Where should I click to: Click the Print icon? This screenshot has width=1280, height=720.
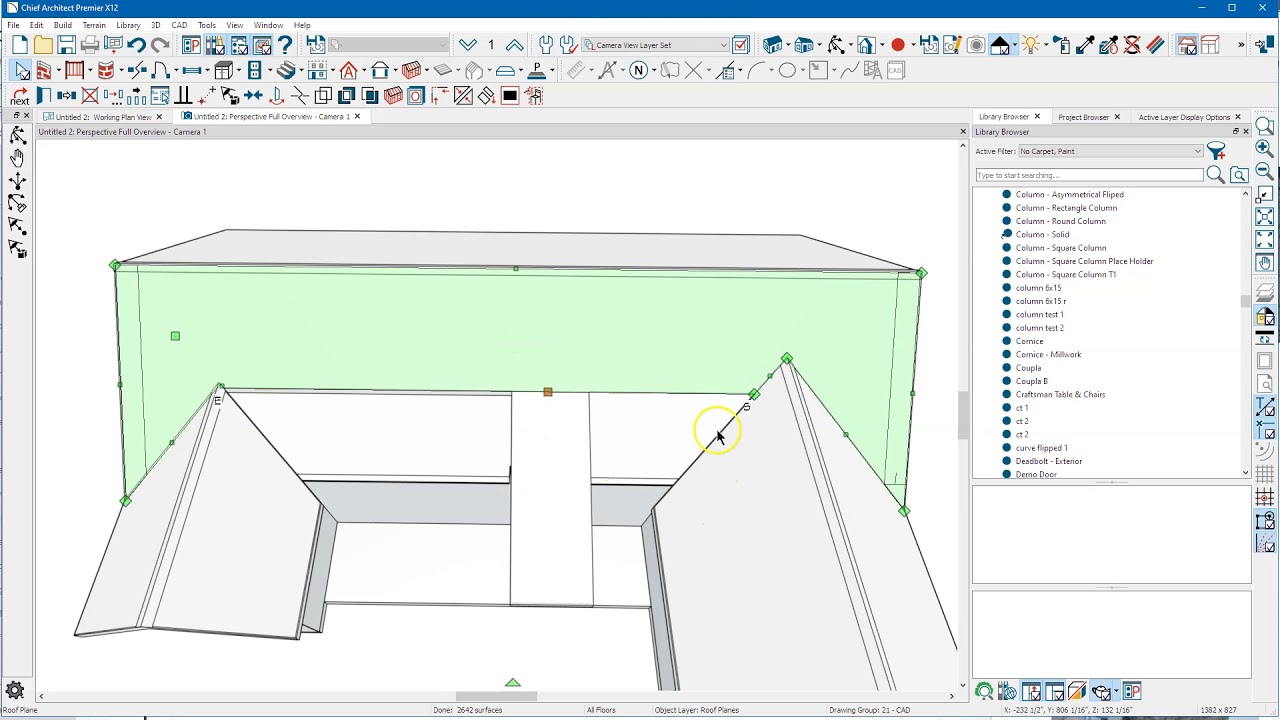tap(90, 45)
